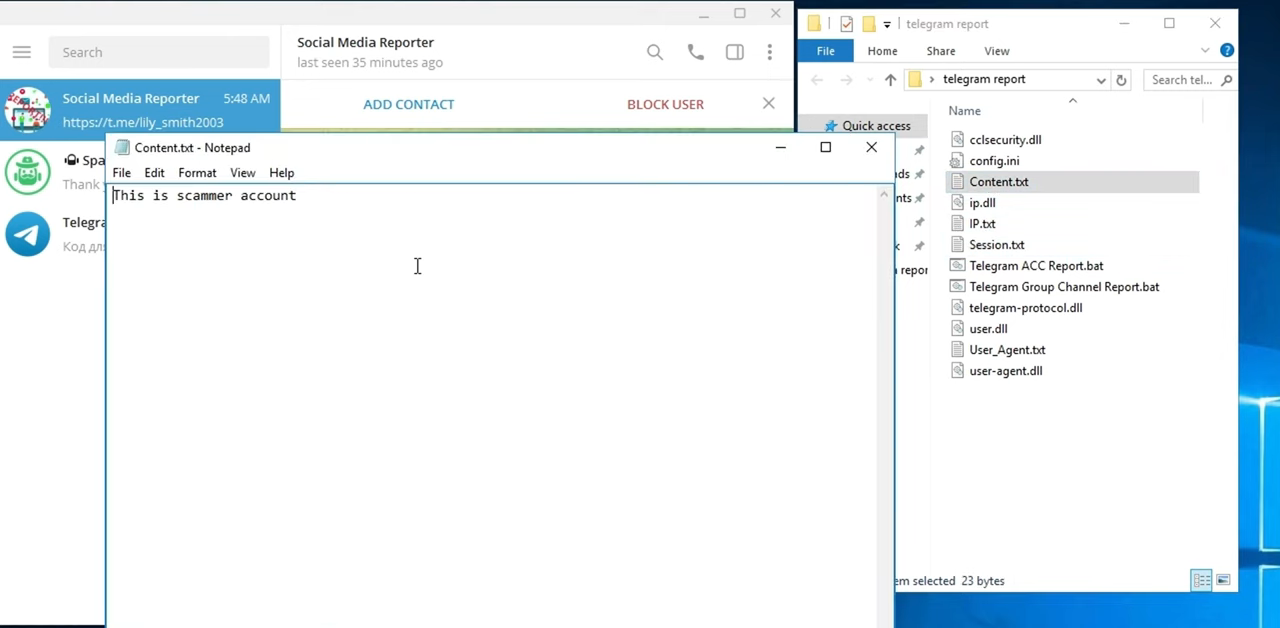Toggle Telegram side panel icon
This screenshot has width=1280, height=628.
coord(735,52)
